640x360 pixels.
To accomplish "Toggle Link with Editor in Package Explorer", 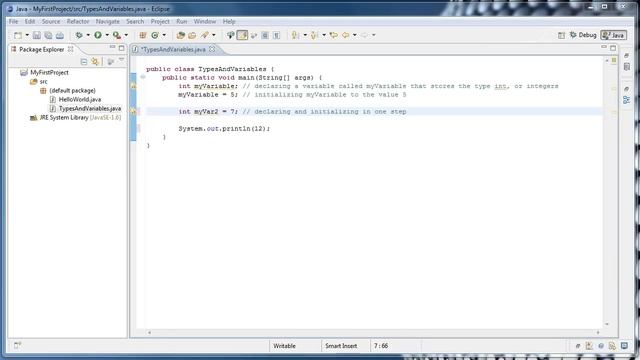I will (x=95, y=62).
